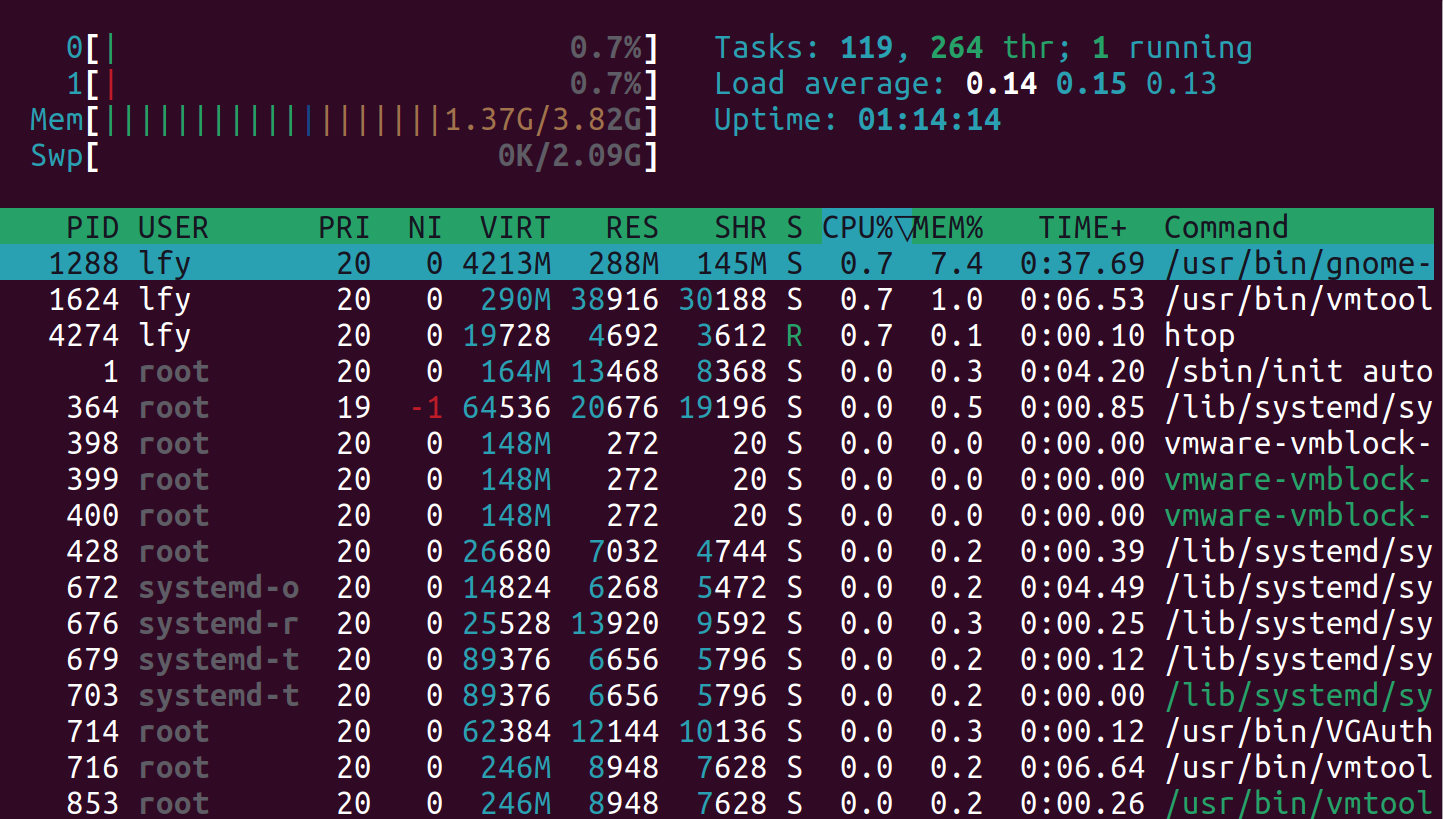Click the R state of htop row
Viewport: 1443px width, 819px height.
(794, 336)
